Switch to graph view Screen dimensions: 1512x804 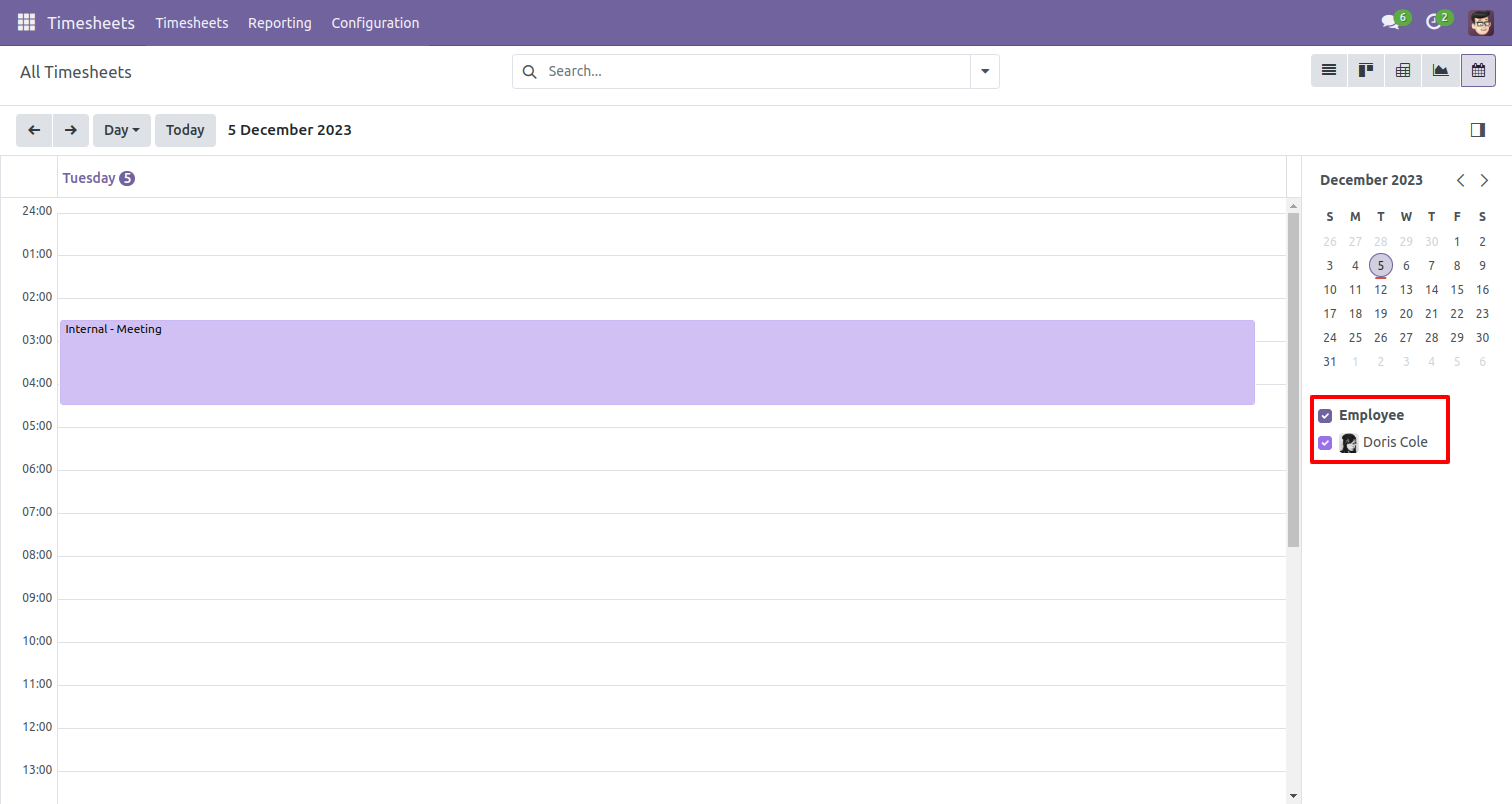pyautogui.click(x=1440, y=71)
